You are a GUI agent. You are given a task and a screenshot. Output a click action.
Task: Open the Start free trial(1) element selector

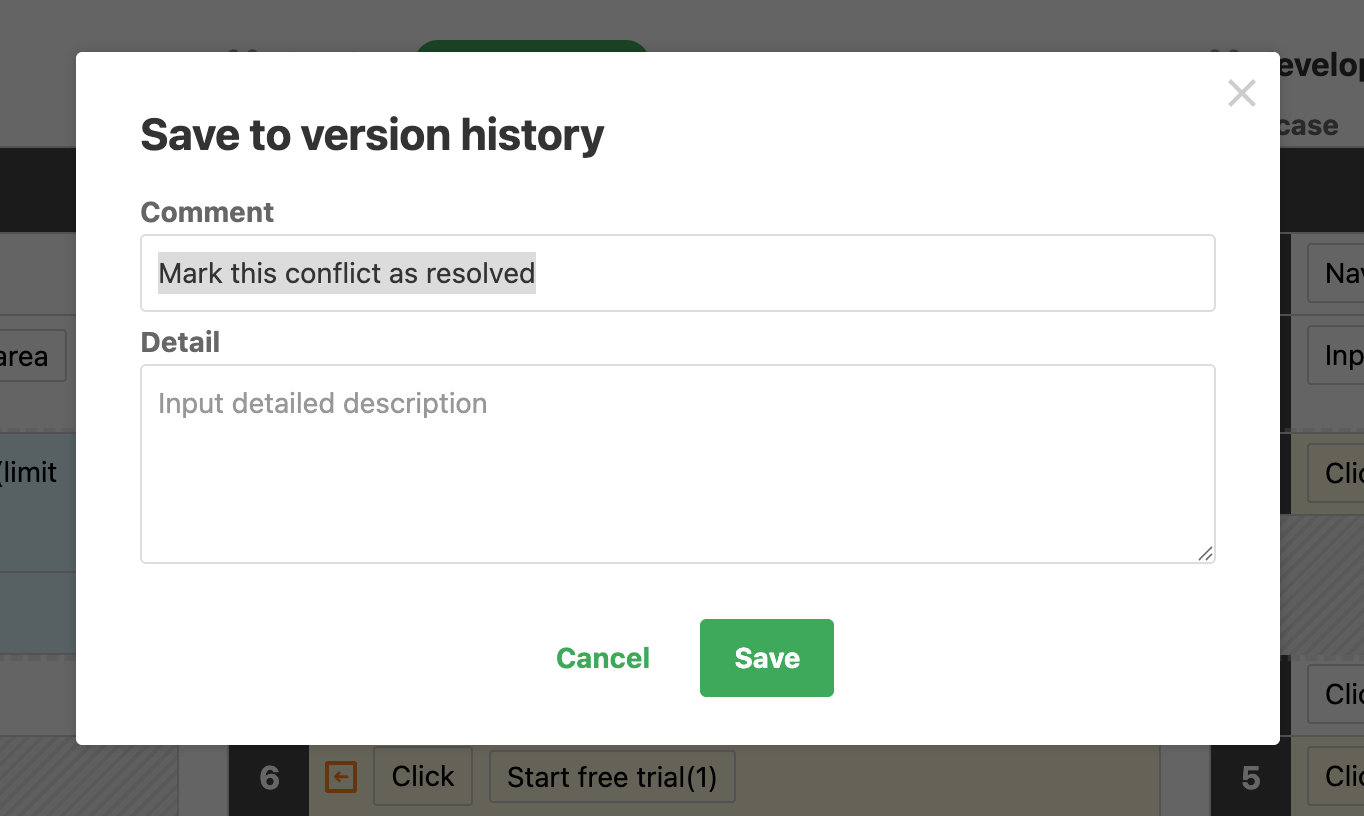tap(611, 777)
